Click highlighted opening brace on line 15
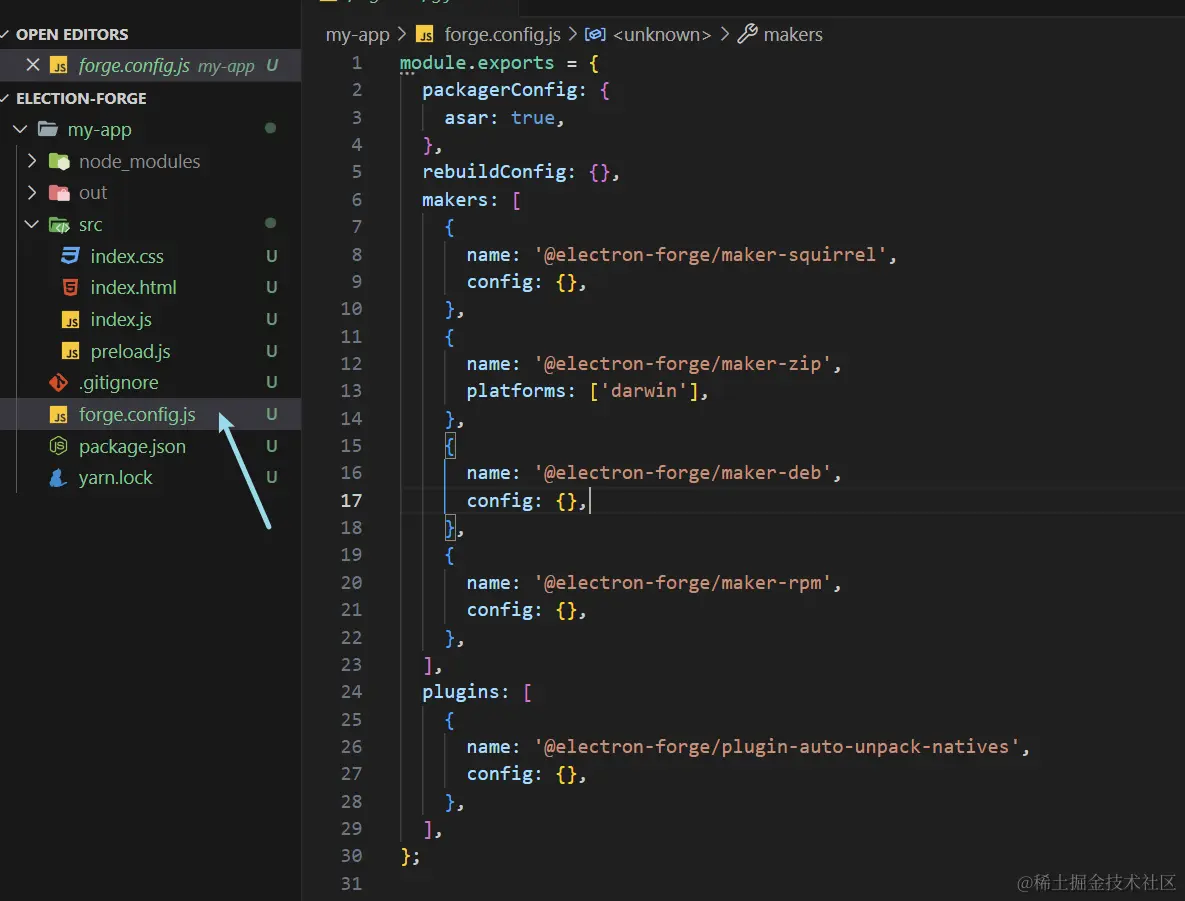 (x=450, y=446)
